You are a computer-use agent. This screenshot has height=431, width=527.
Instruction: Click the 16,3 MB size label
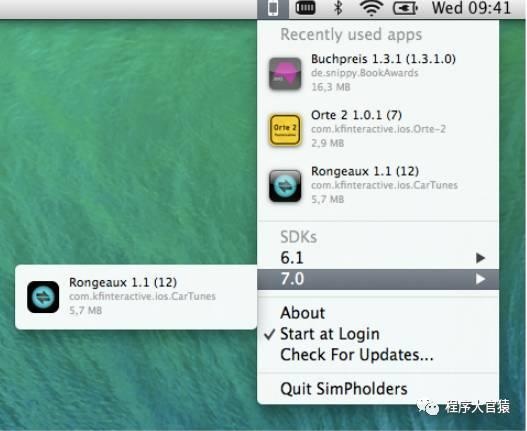click(x=331, y=87)
